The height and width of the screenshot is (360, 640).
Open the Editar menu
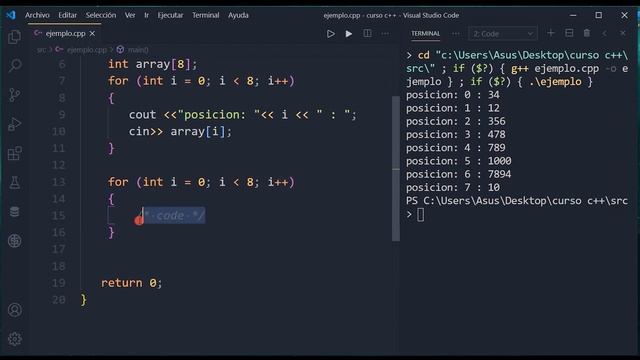67,15
